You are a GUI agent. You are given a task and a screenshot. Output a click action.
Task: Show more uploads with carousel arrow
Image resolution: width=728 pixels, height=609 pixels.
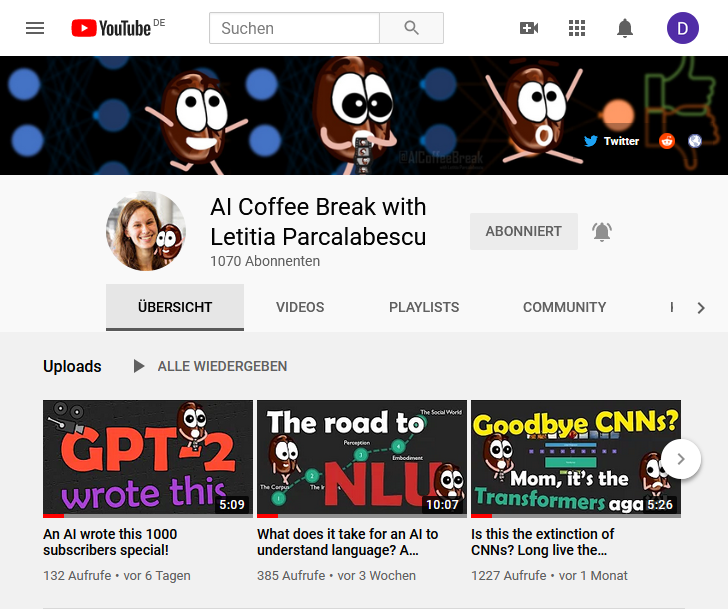(681, 459)
